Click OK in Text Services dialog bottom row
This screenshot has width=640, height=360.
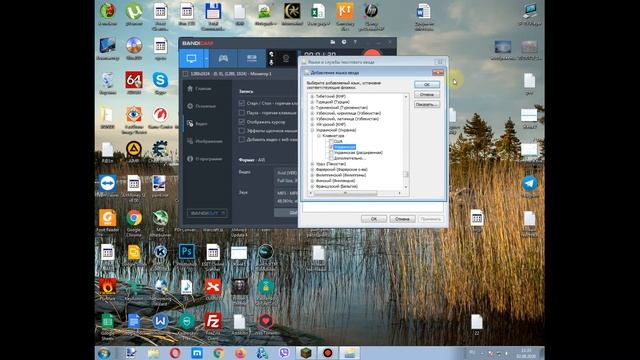(373, 219)
